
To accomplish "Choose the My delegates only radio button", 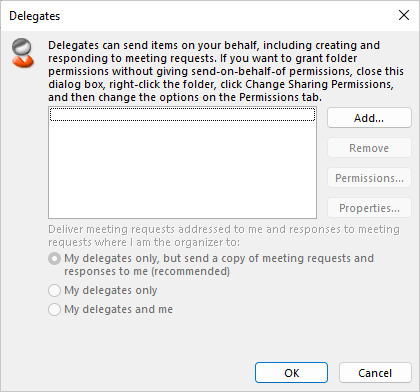I will click(x=54, y=290).
